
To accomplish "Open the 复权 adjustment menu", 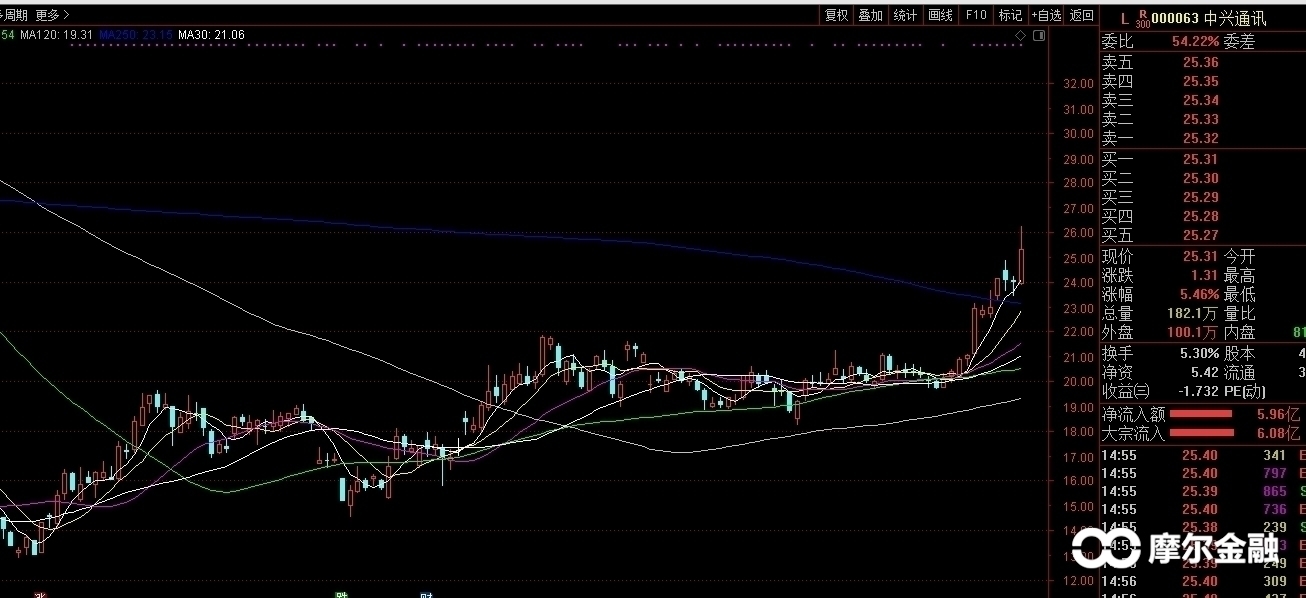I will click(x=836, y=15).
